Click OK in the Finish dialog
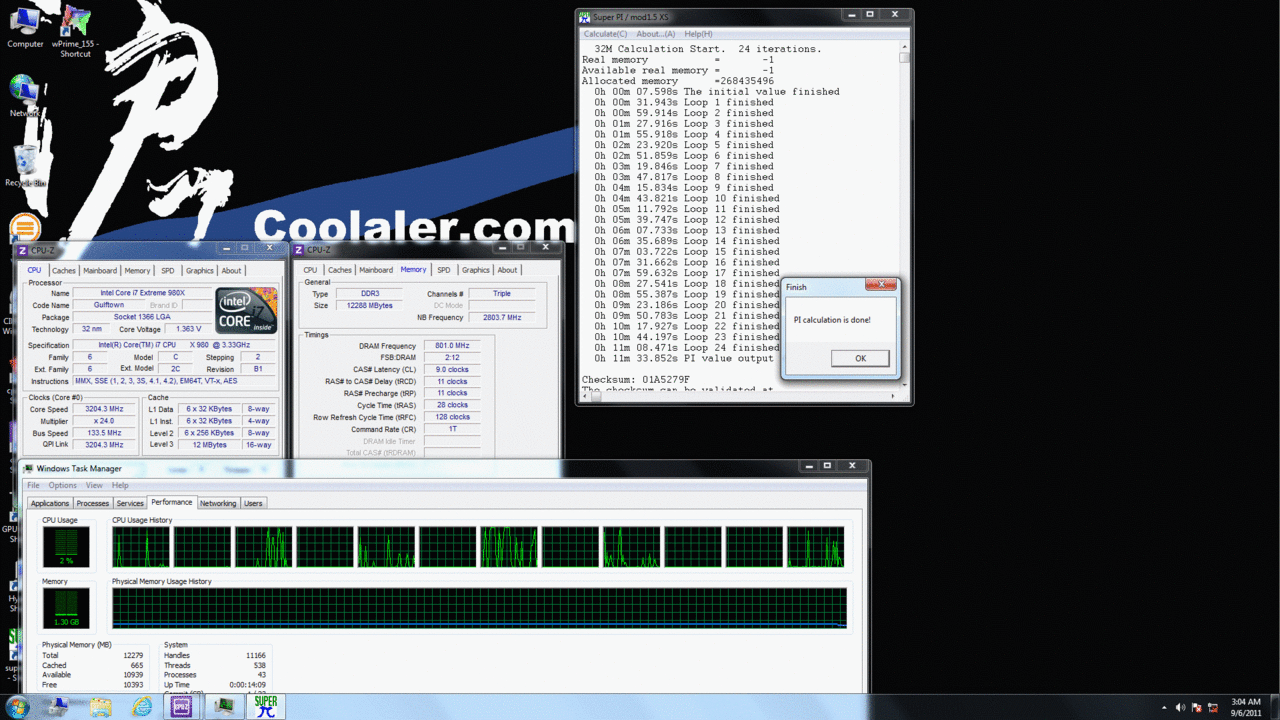Image resolution: width=1280 pixels, height=720 pixels. click(x=860, y=358)
